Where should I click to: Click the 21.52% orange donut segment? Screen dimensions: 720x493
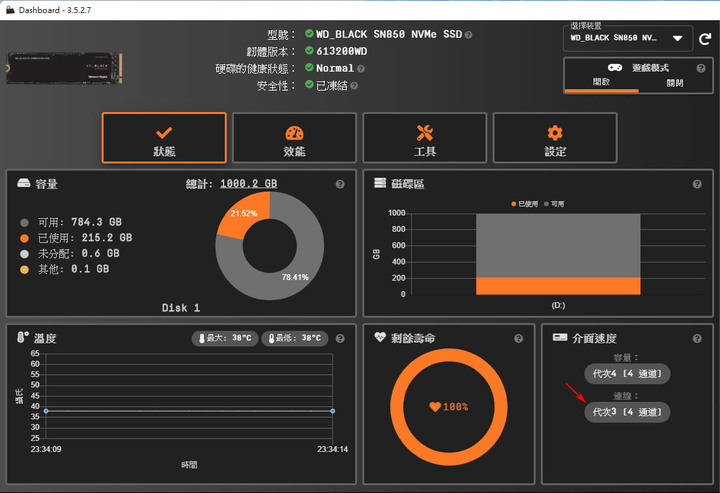245,214
